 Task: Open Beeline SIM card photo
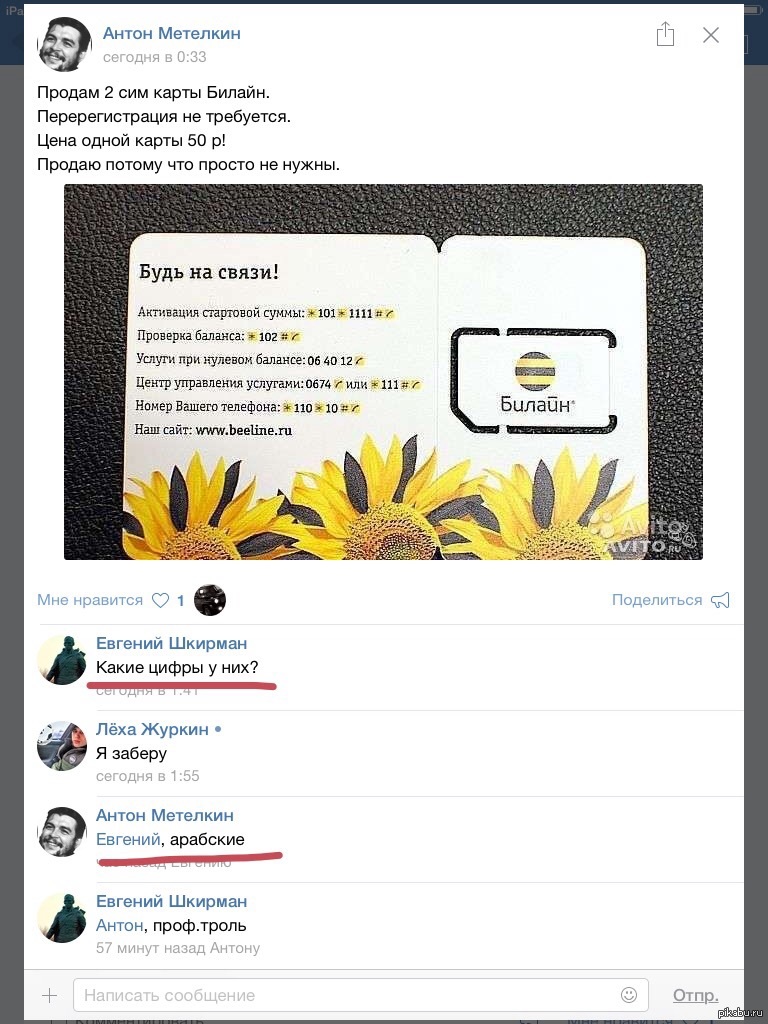coord(383,372)
